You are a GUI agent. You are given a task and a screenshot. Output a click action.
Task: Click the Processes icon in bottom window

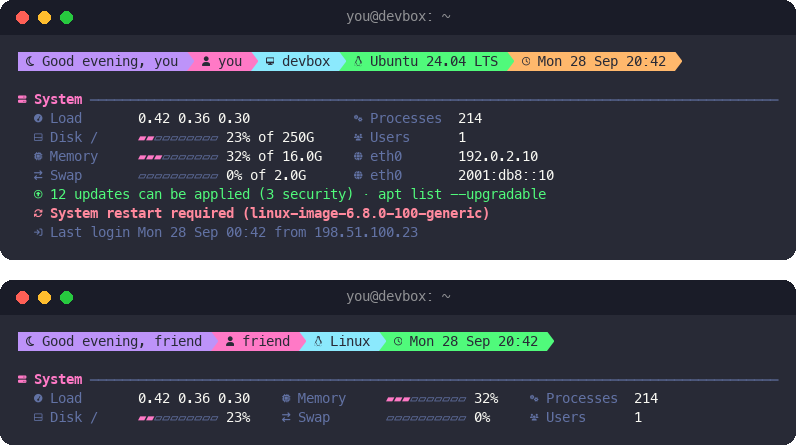534,398
